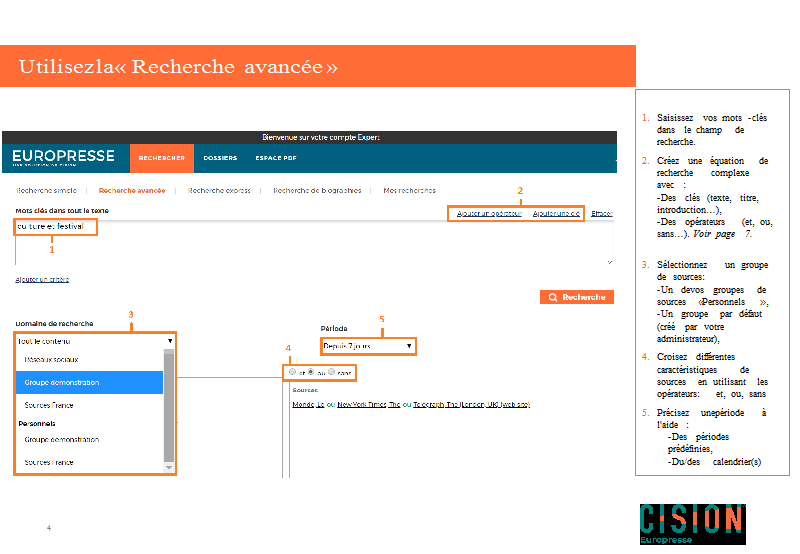Select the 'et' operator radio button
800x554 pixels.
coord(292,371)
